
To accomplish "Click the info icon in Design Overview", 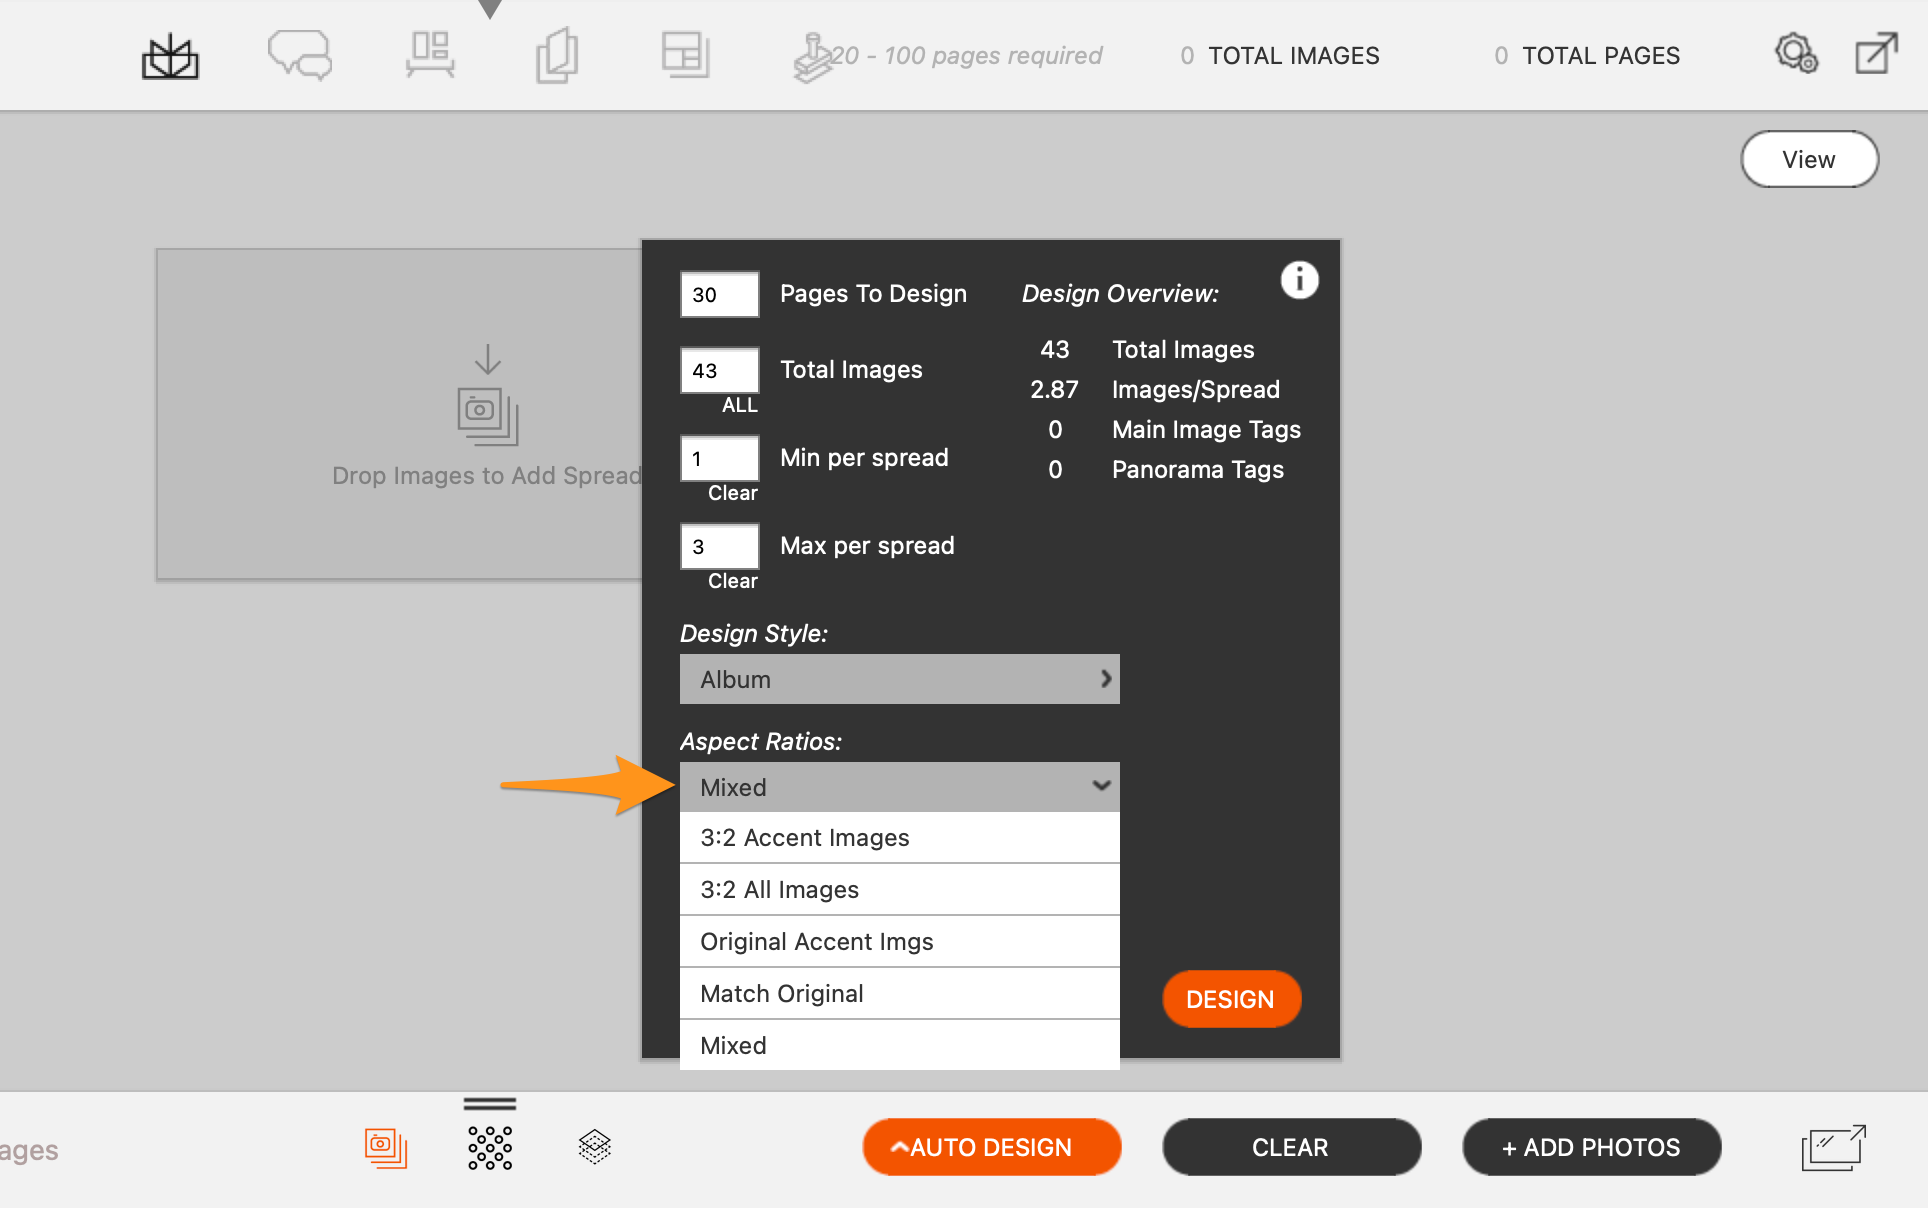I will (x=1299, y=280).
